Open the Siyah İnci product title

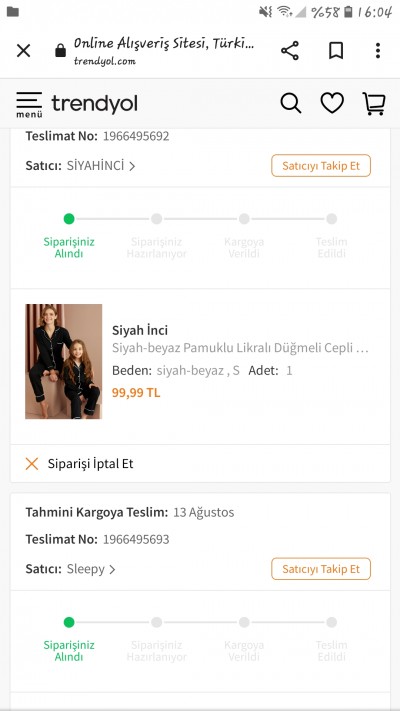(140, 330)
